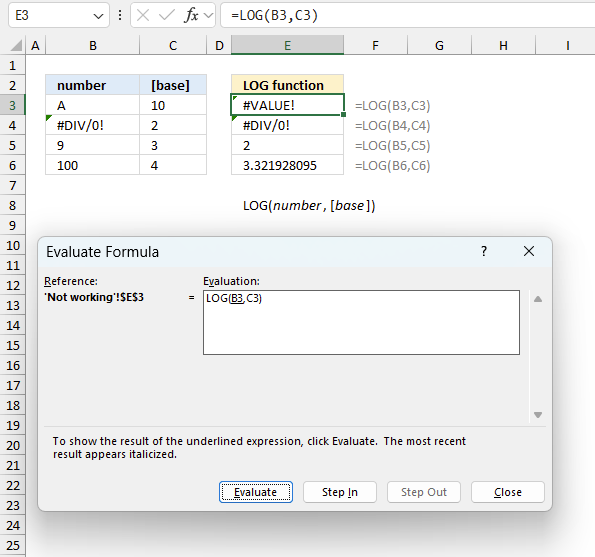Viewport: 595px width, 557px height.
Task: Select column E header
Action: point(287,46)
